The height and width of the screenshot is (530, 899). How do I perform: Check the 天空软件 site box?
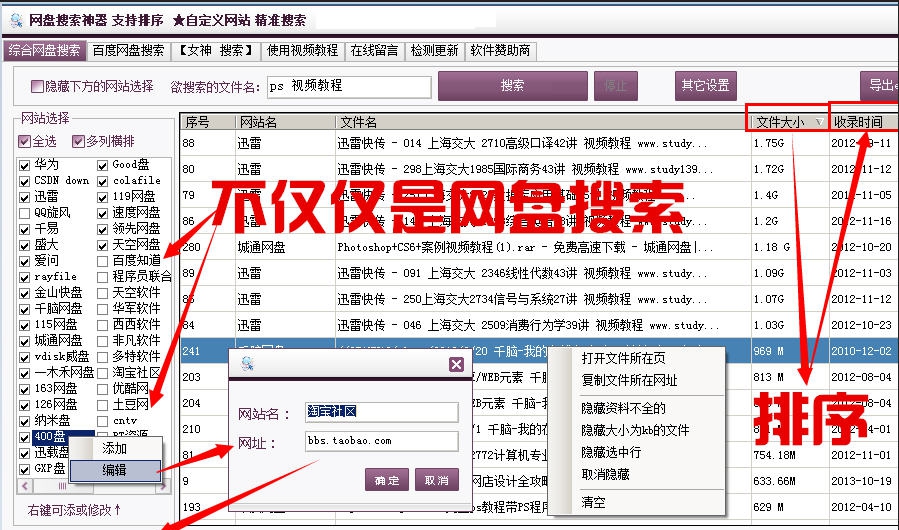tap(102, 294)
